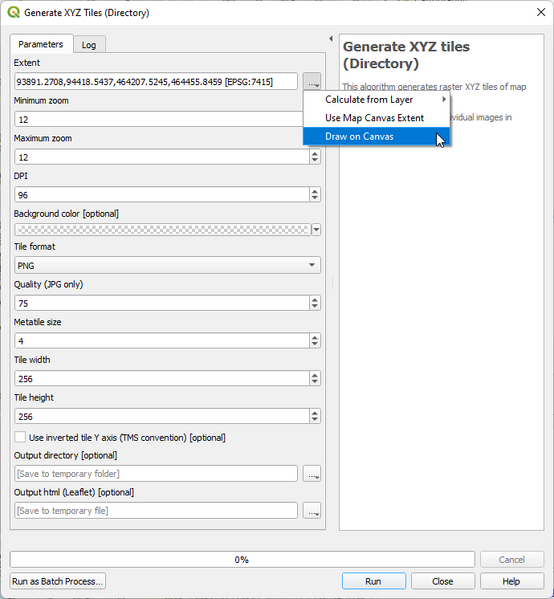Screen dimensions: 554x599
Task: Expand Calculate from Layer submenu
Action: [x=376, y=100]
